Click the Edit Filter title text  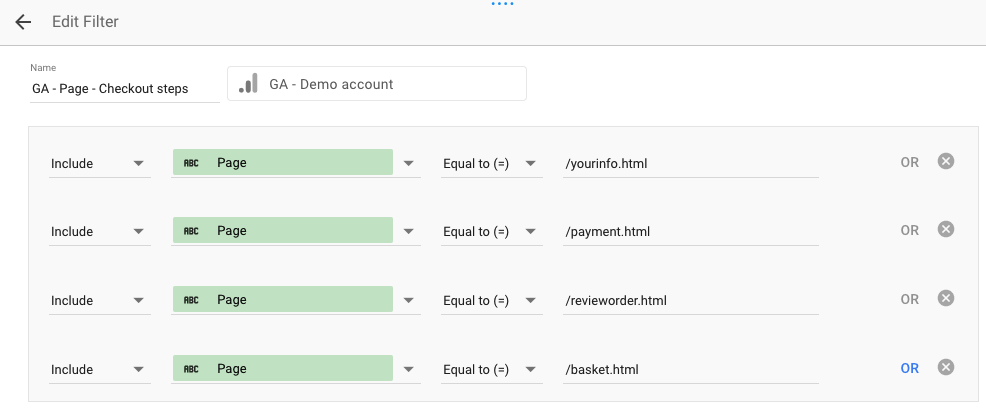click(x=85, y=22)
